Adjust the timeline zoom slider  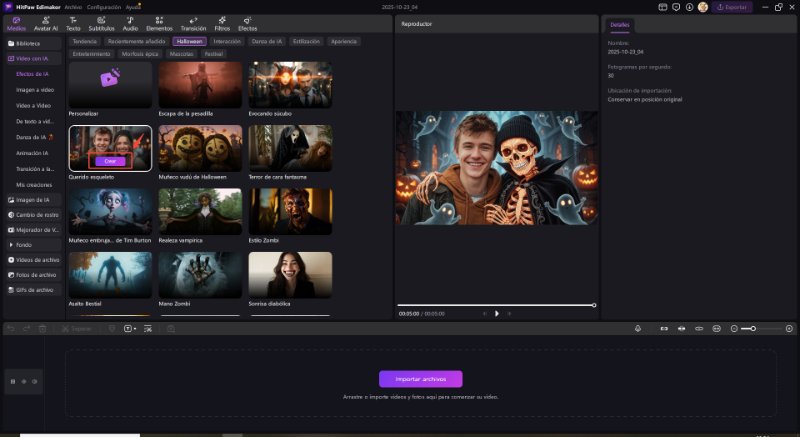click(754, 328)
